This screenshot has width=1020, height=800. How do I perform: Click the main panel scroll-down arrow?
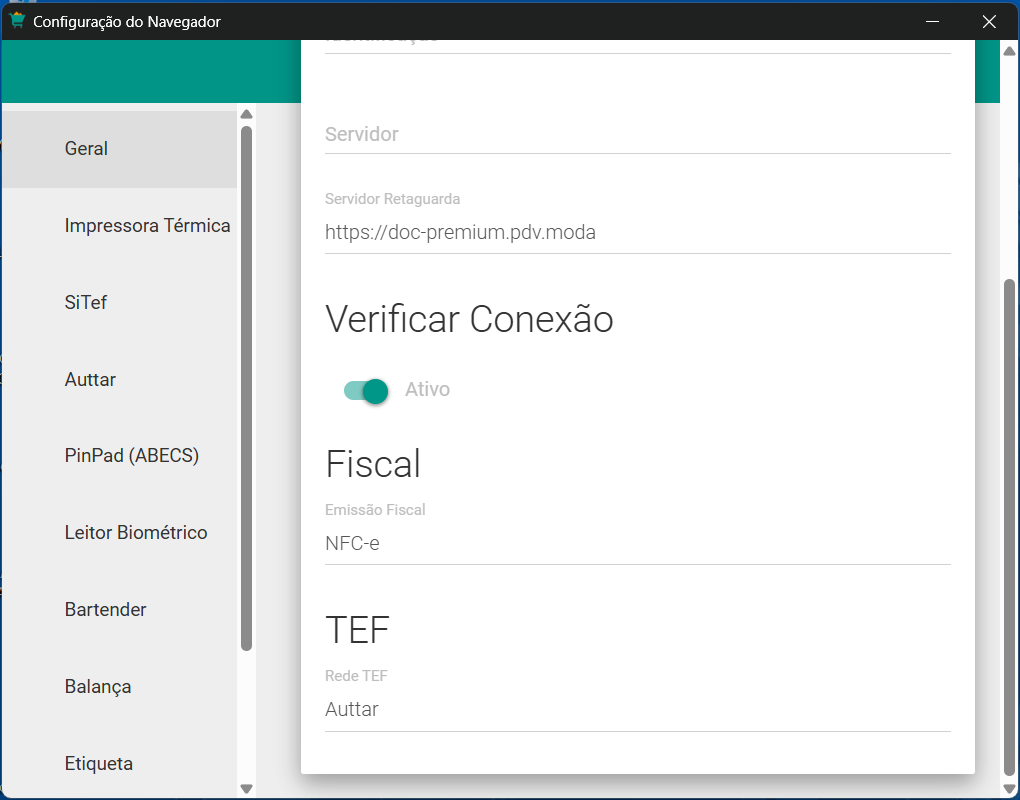tap(1009, 789)
